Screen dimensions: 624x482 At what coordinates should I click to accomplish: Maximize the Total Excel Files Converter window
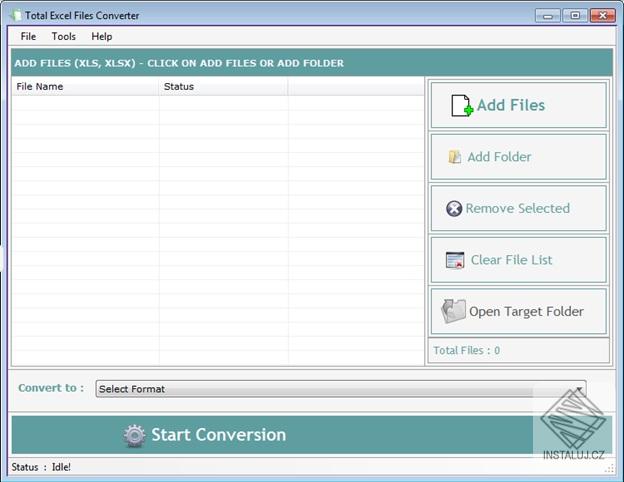click(x=575, y=16)
